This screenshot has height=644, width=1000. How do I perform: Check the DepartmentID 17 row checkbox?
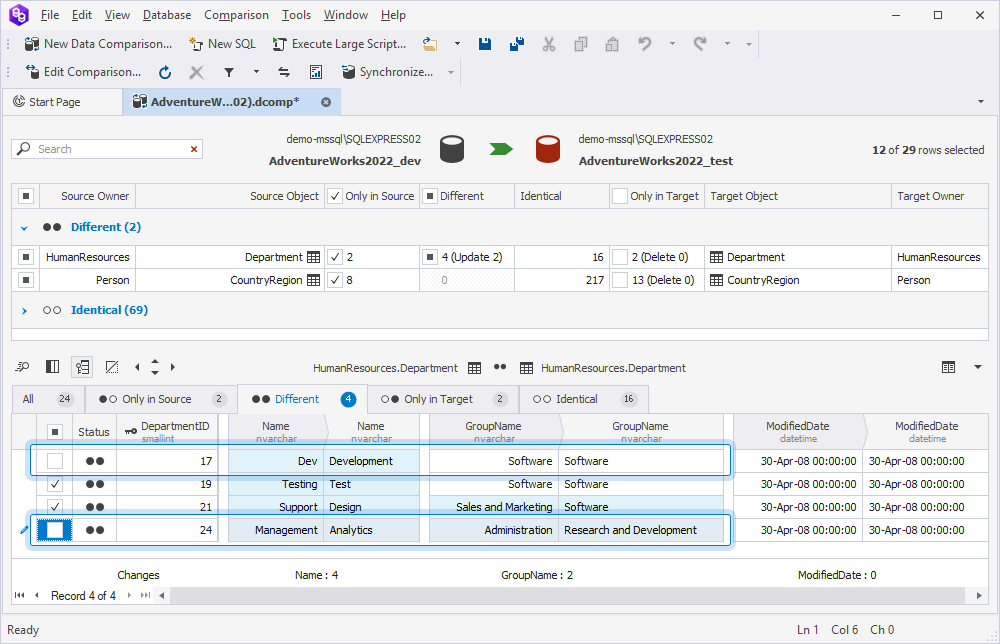coord(55,461)
